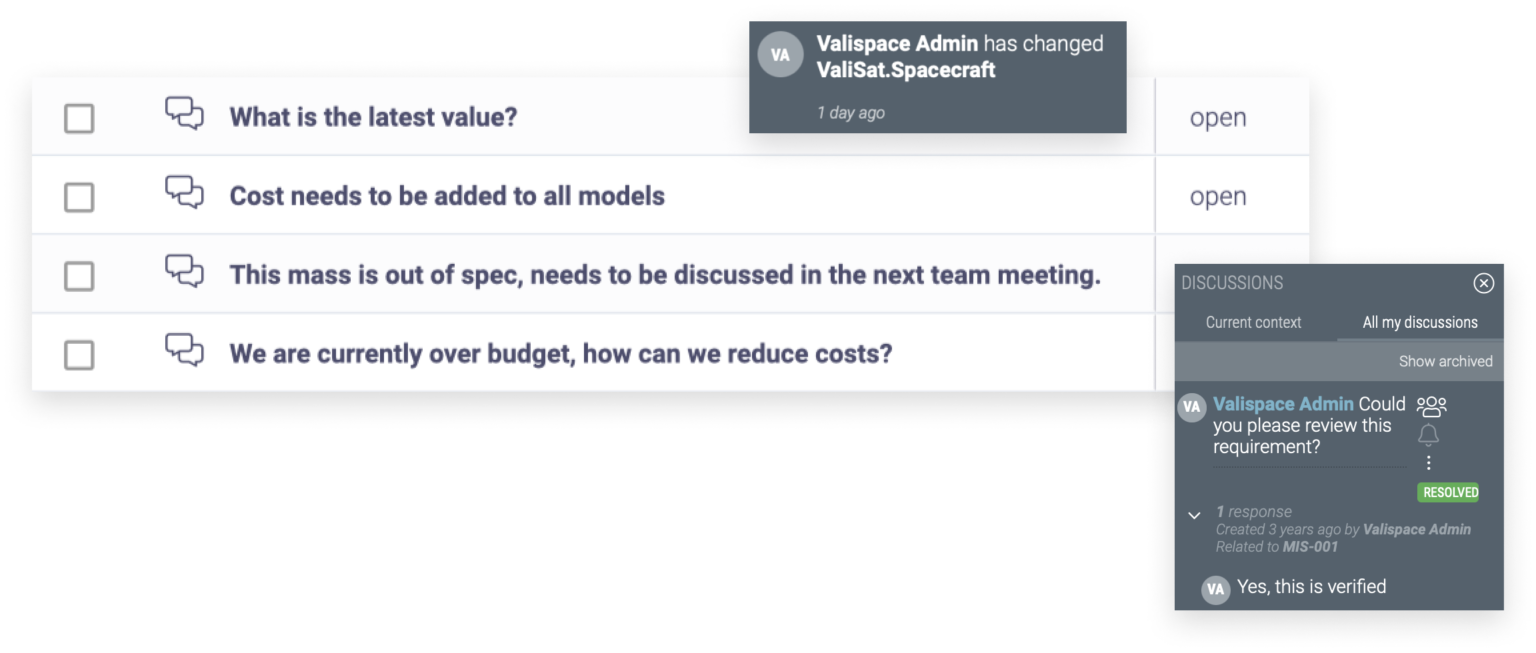Check the checkbox beside 'What is the latest value?'
The image size is (1536, 653).
point(79,116)
